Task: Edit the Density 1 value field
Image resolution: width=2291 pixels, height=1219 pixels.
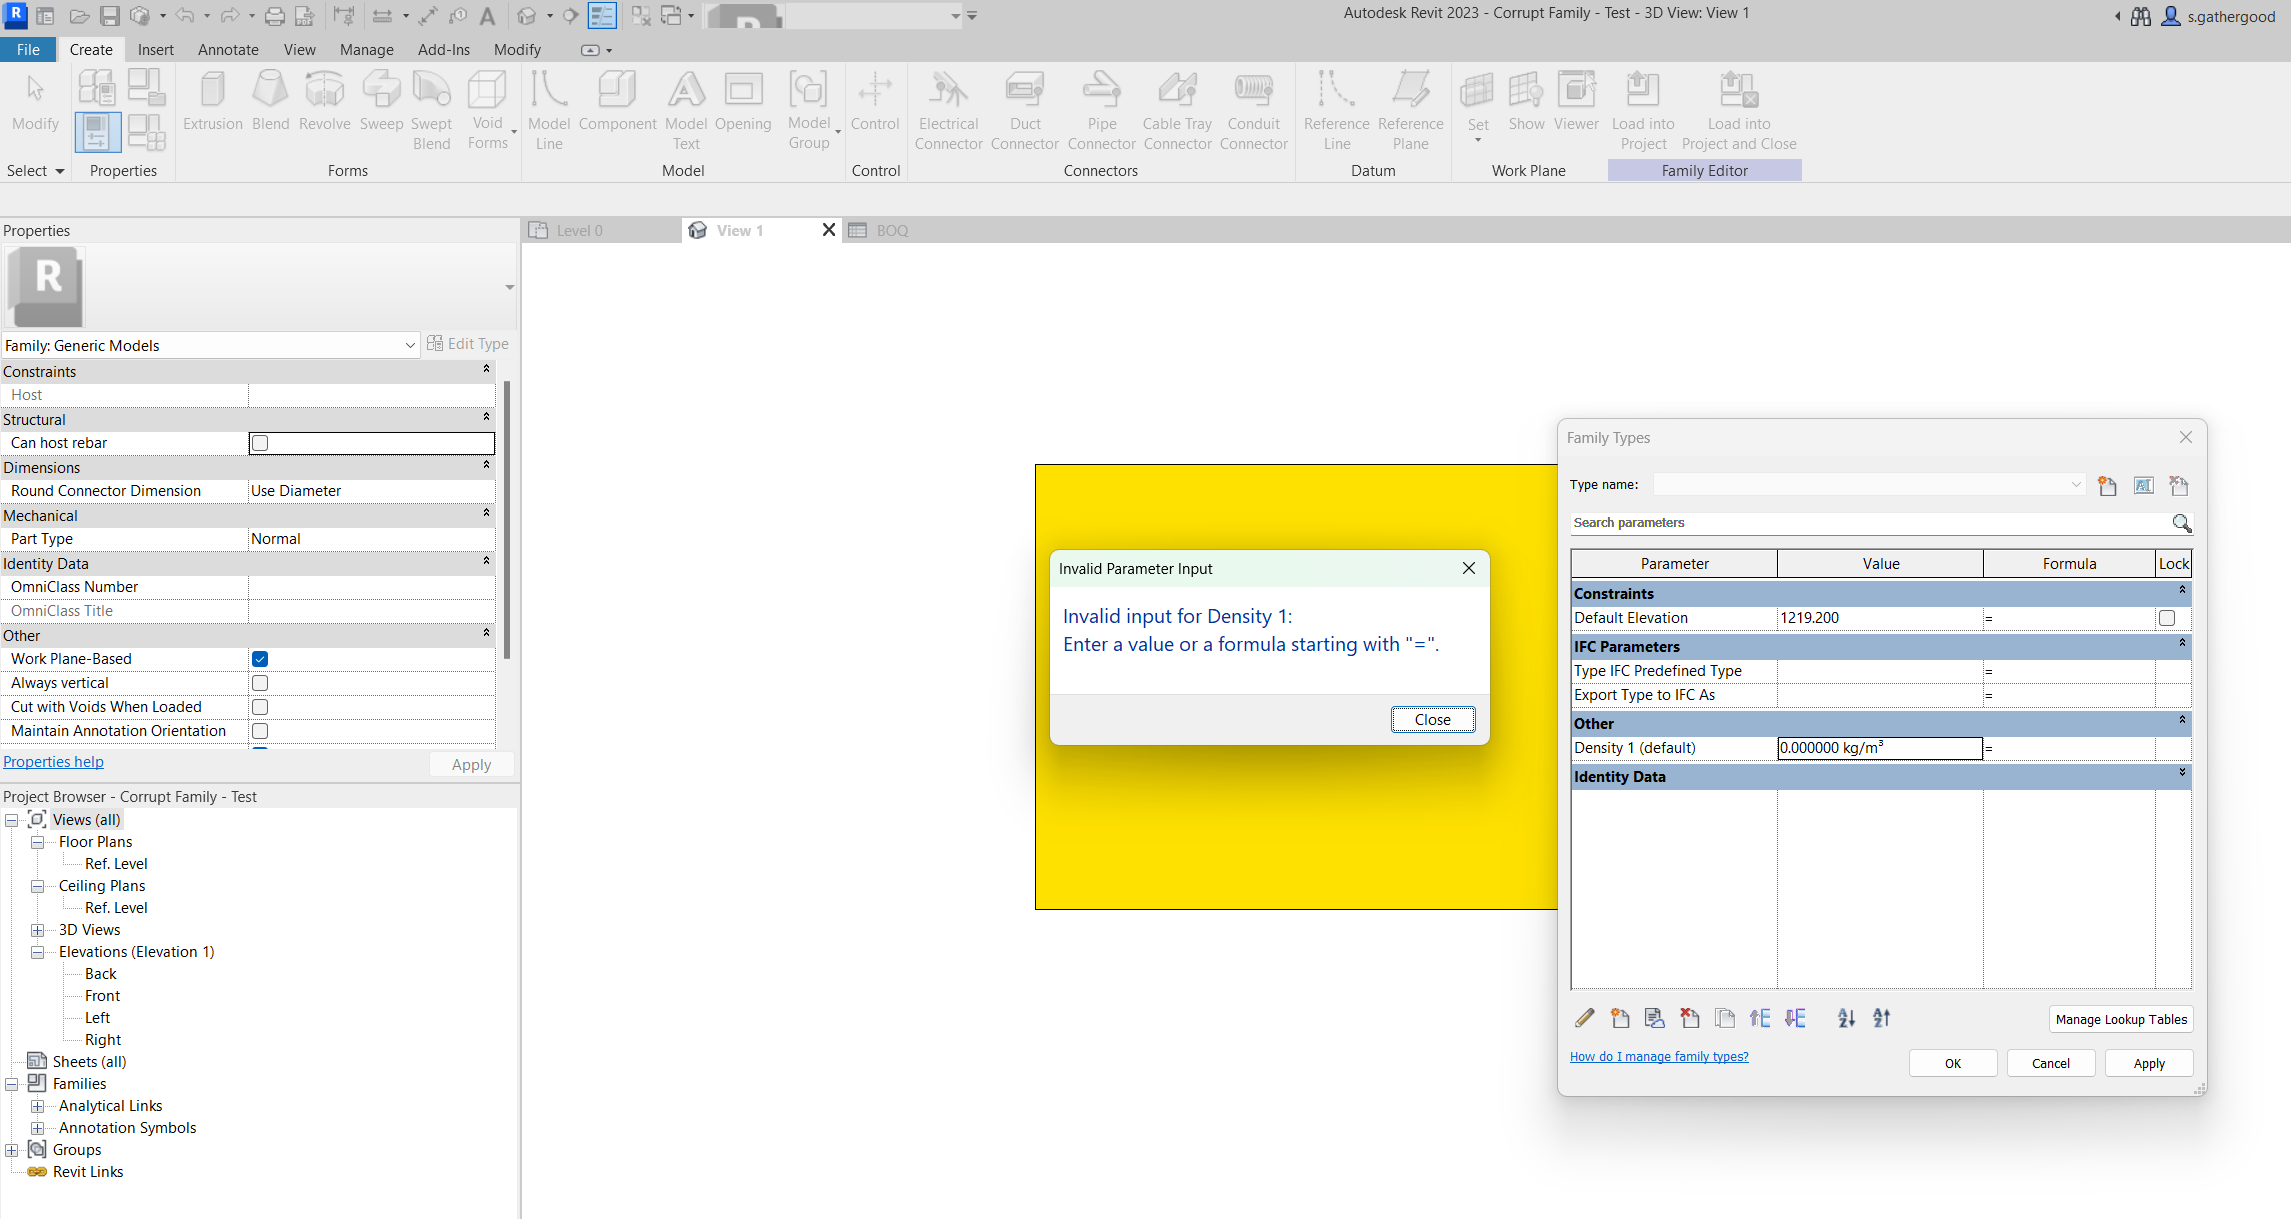Action: (1879, 747)
